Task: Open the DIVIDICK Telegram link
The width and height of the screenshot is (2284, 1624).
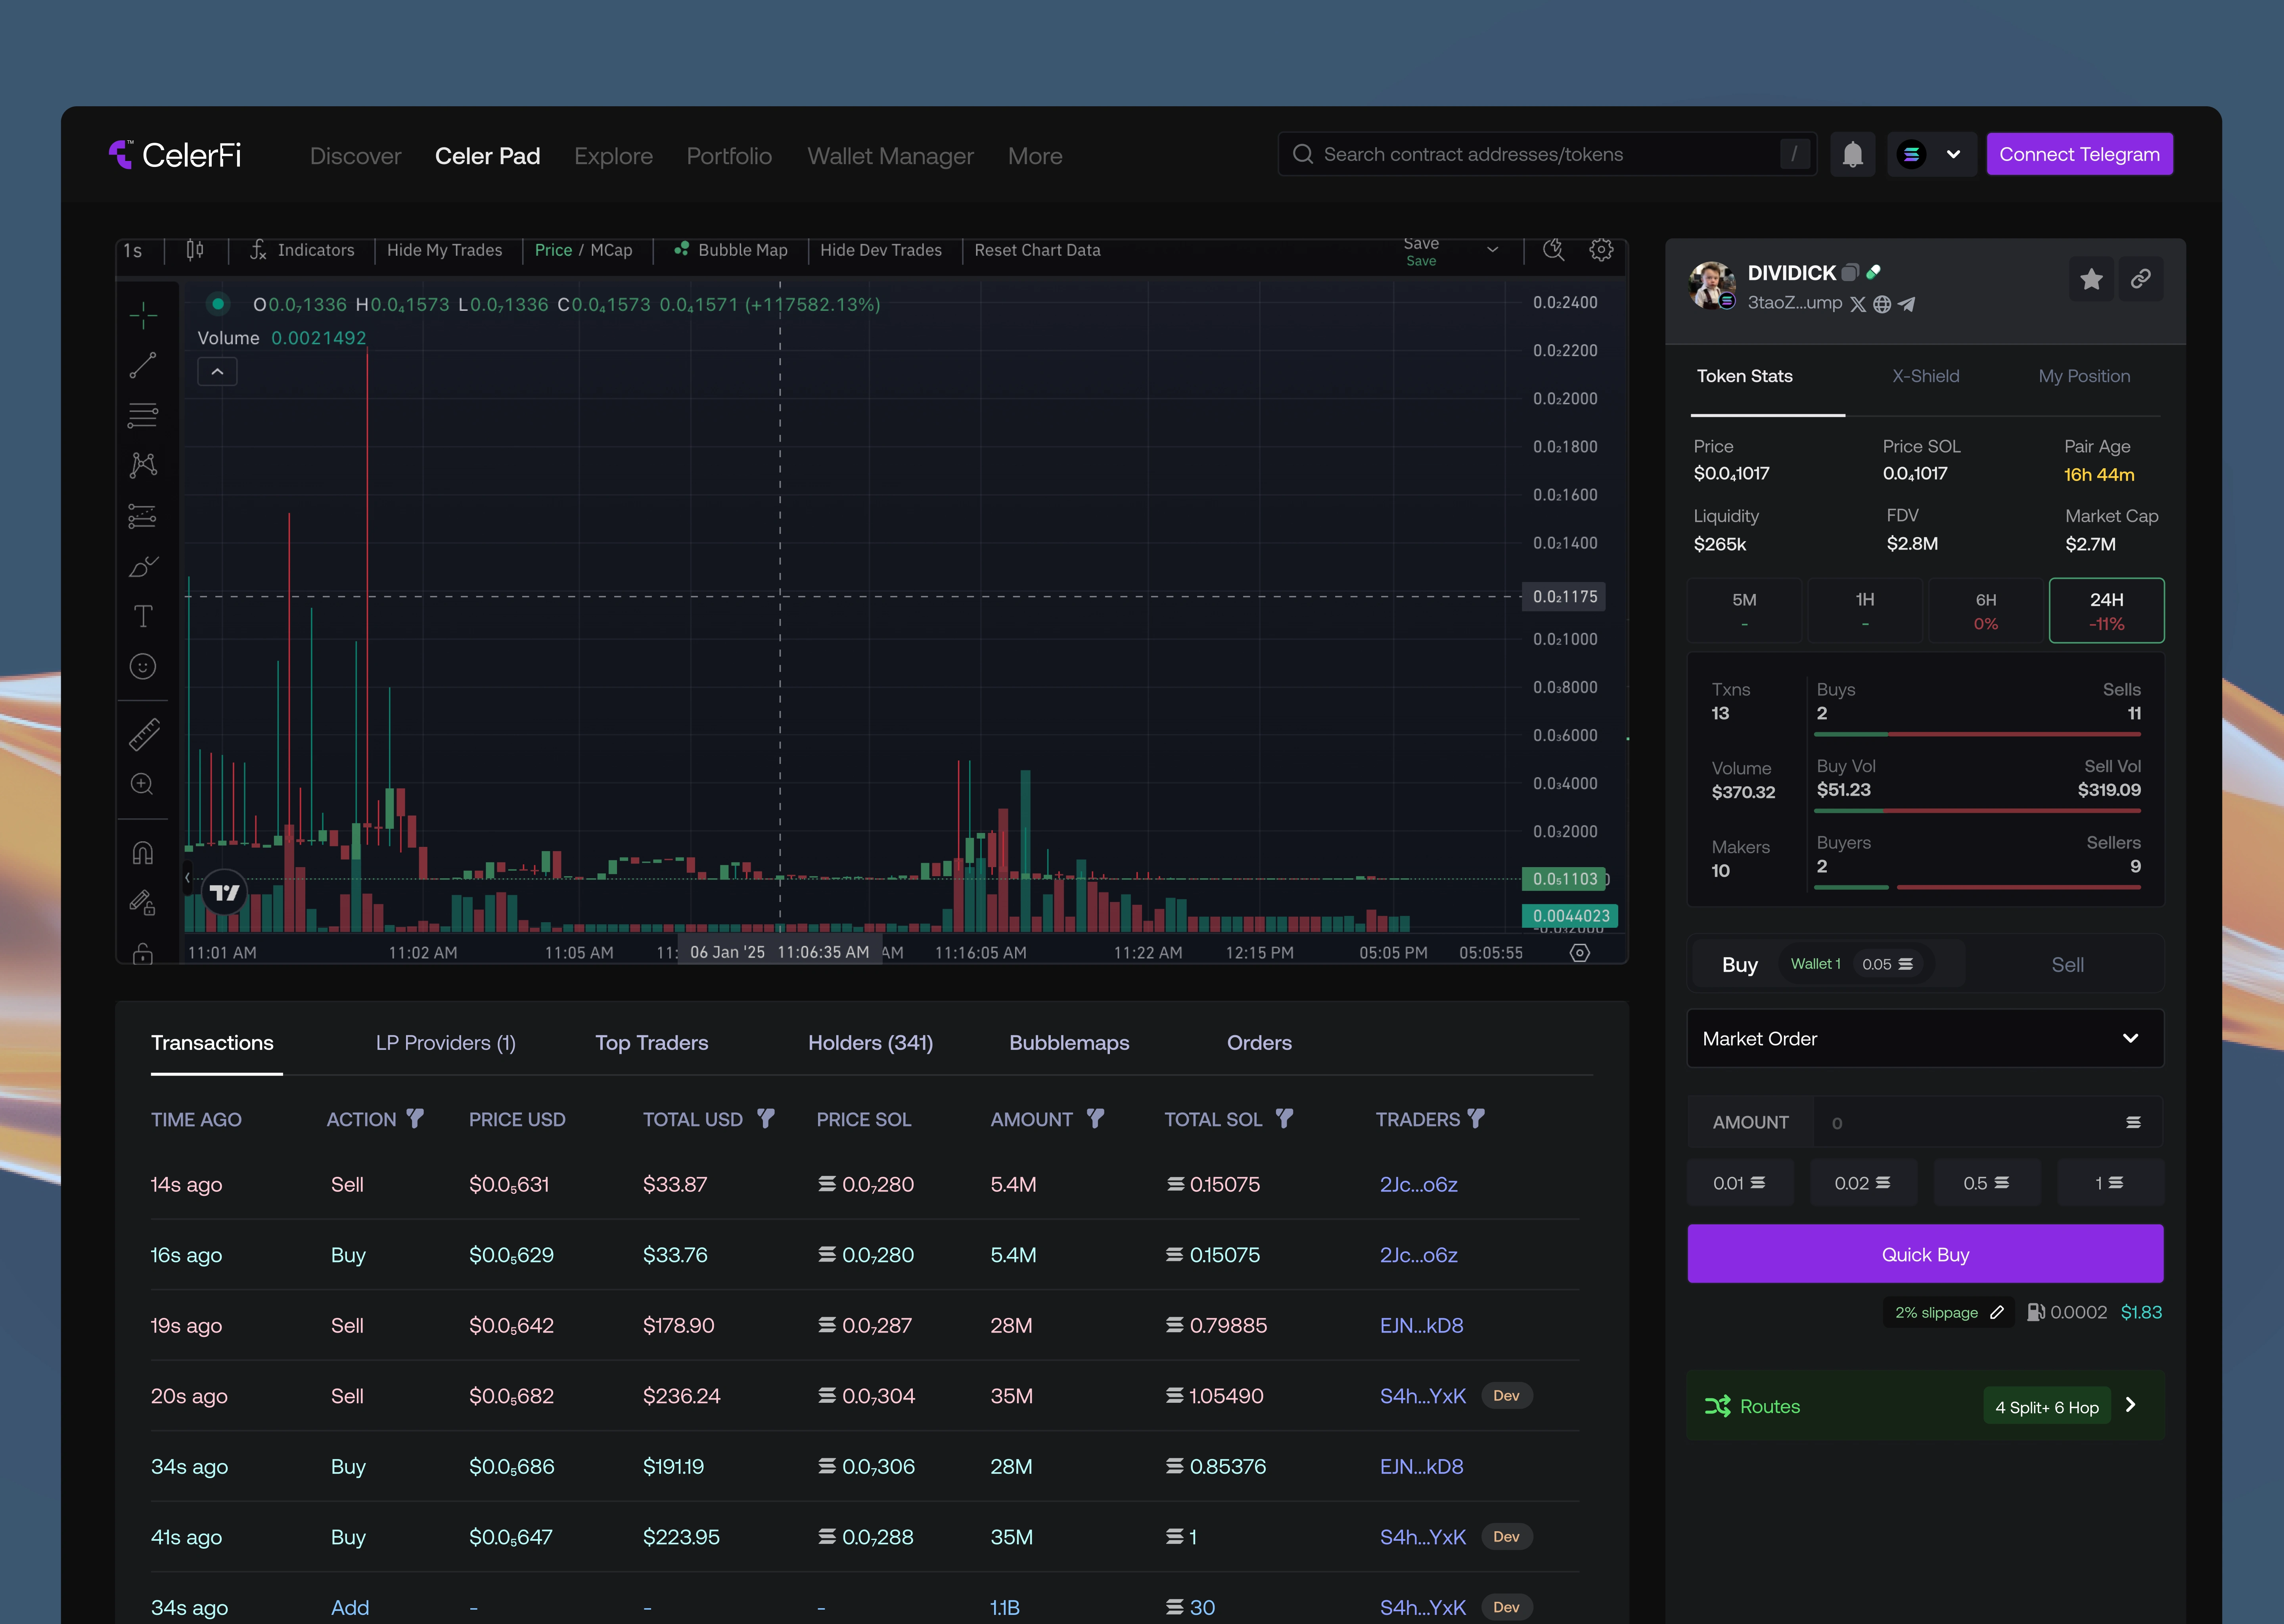Action: click(1907, 304)
